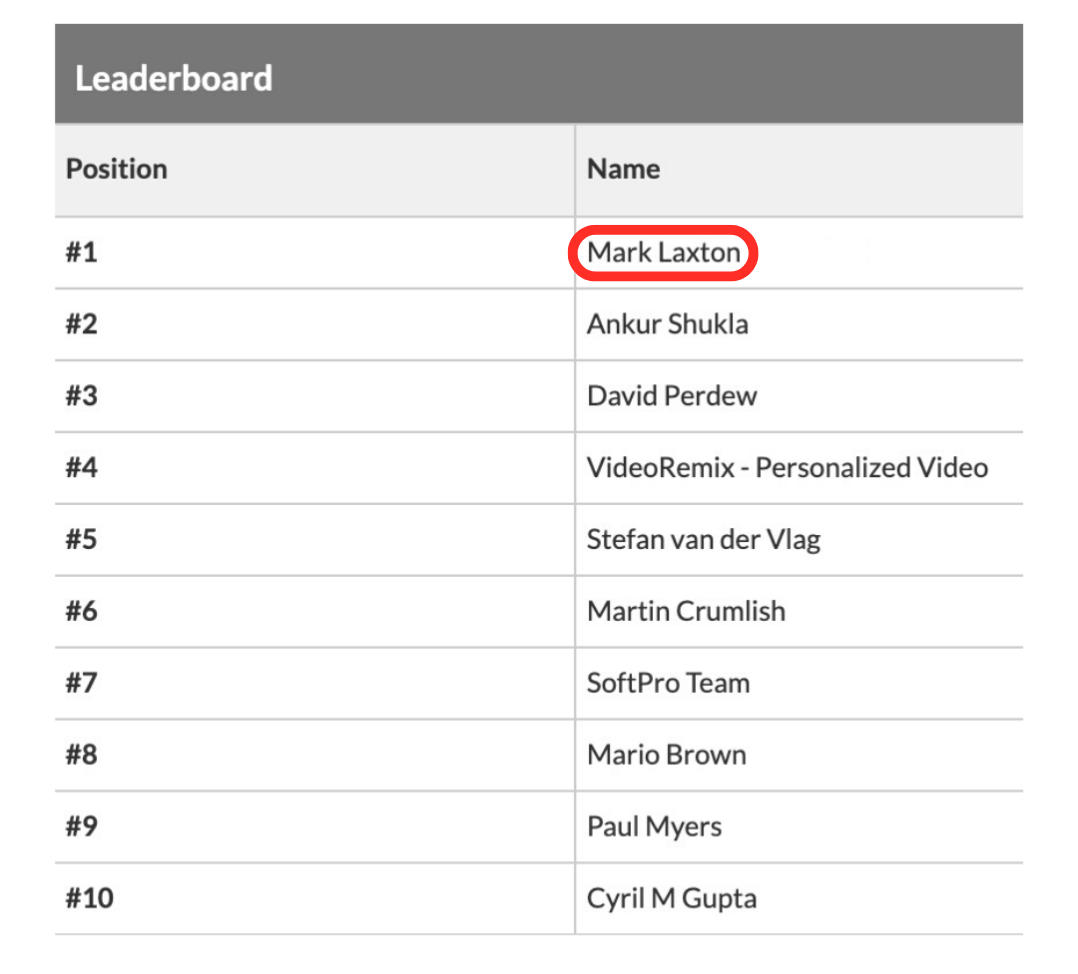Image resolution: width=1078 pixels, height=974 pixels.
Task: Click the #1 position cell
Action: [x=82, y=252]
